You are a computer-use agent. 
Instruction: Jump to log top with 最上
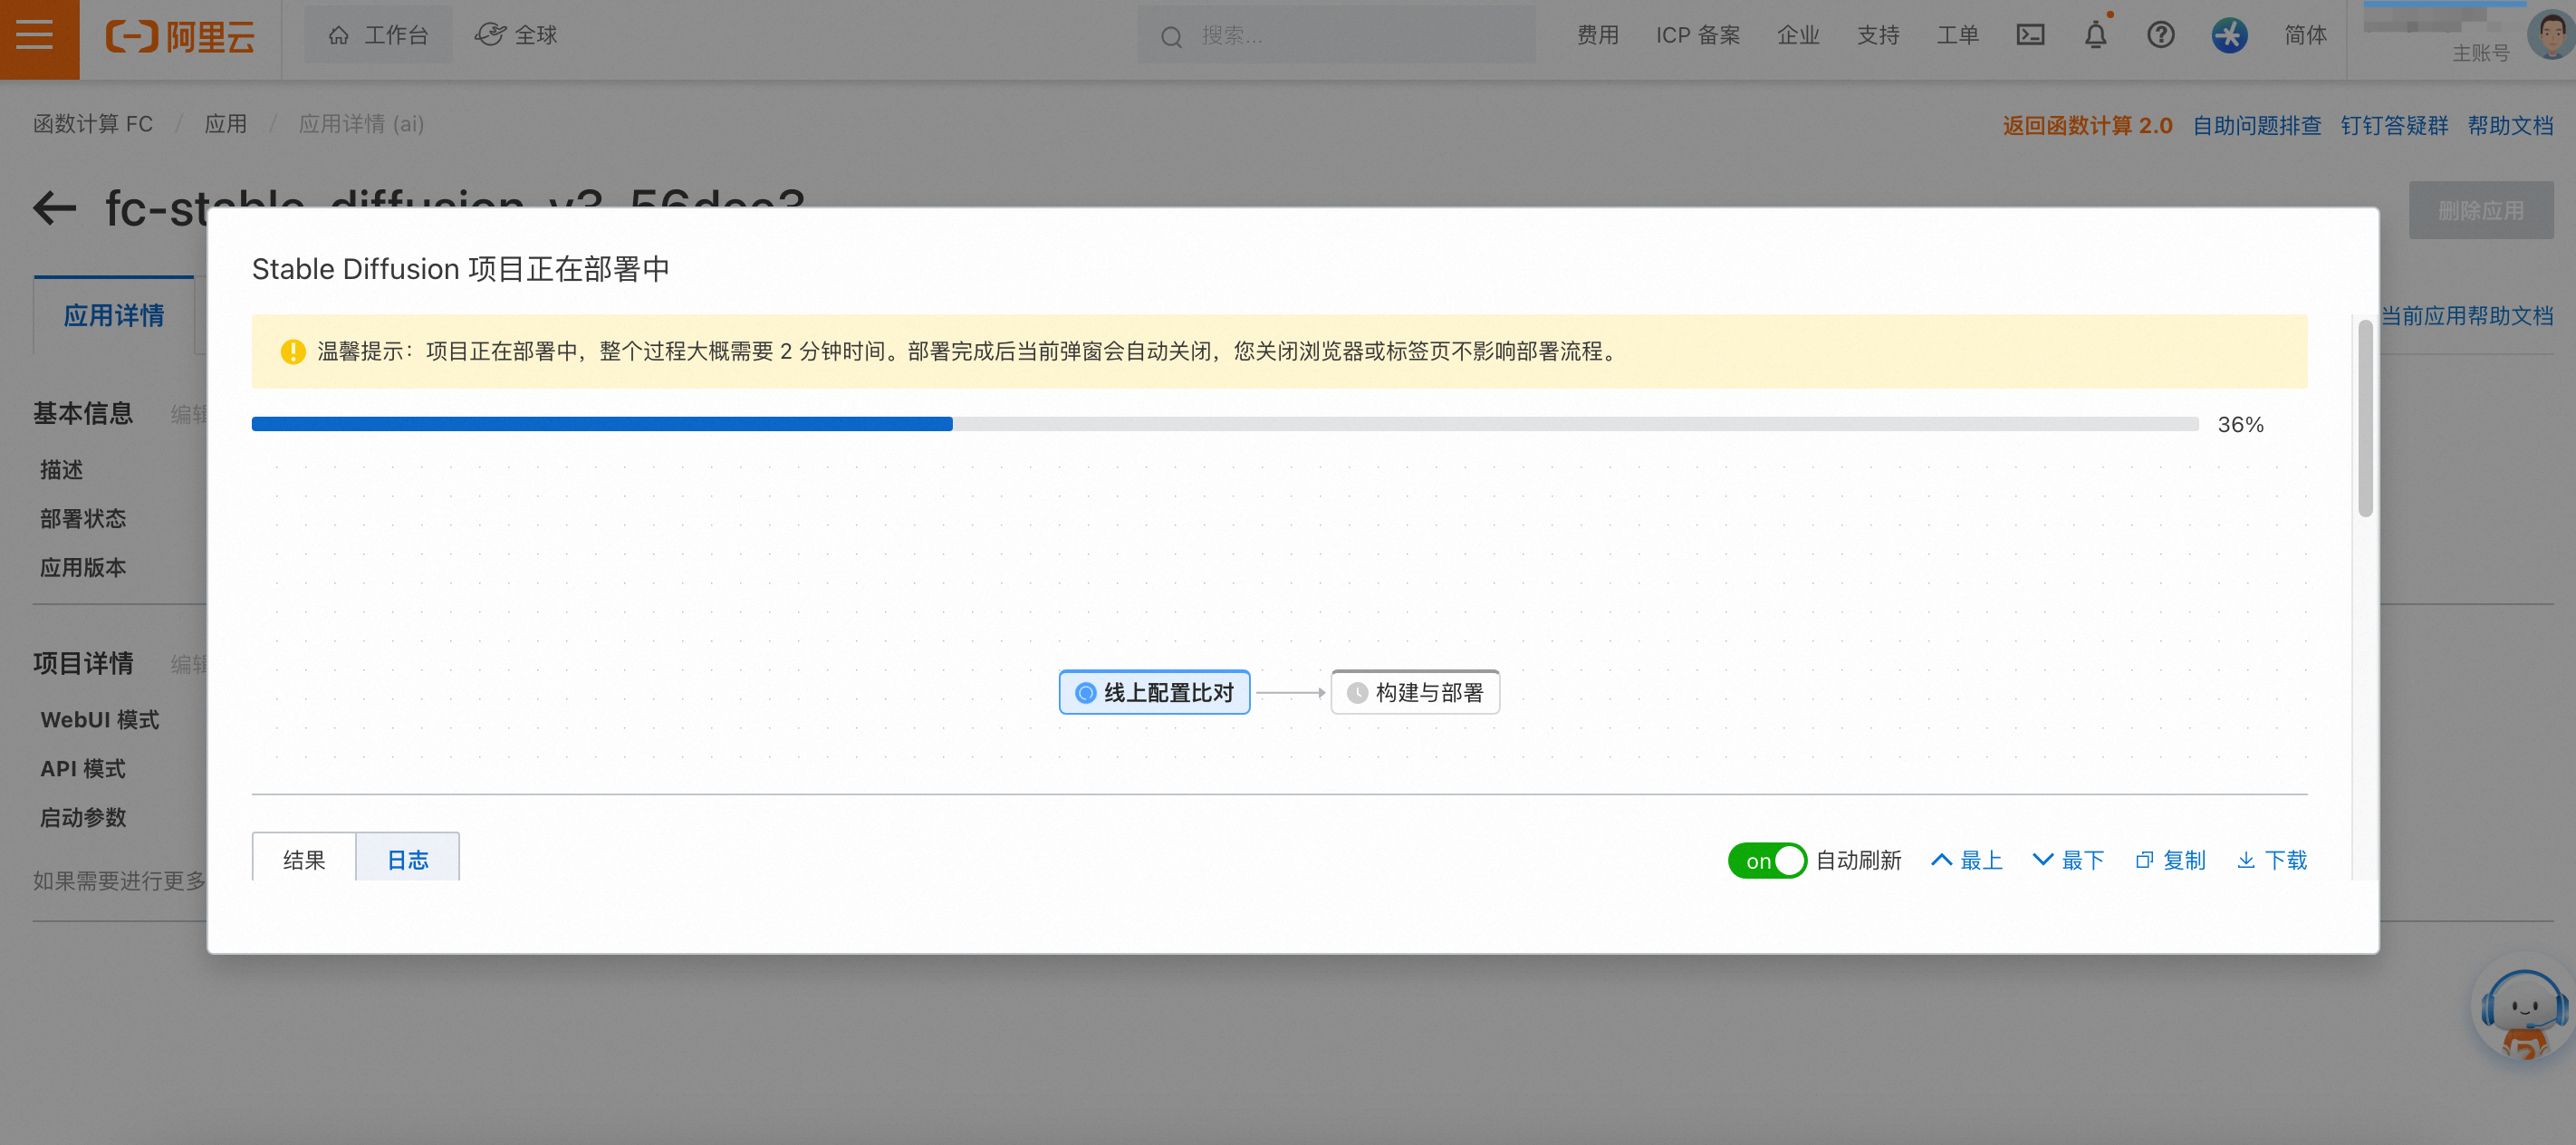point(1966,860)
